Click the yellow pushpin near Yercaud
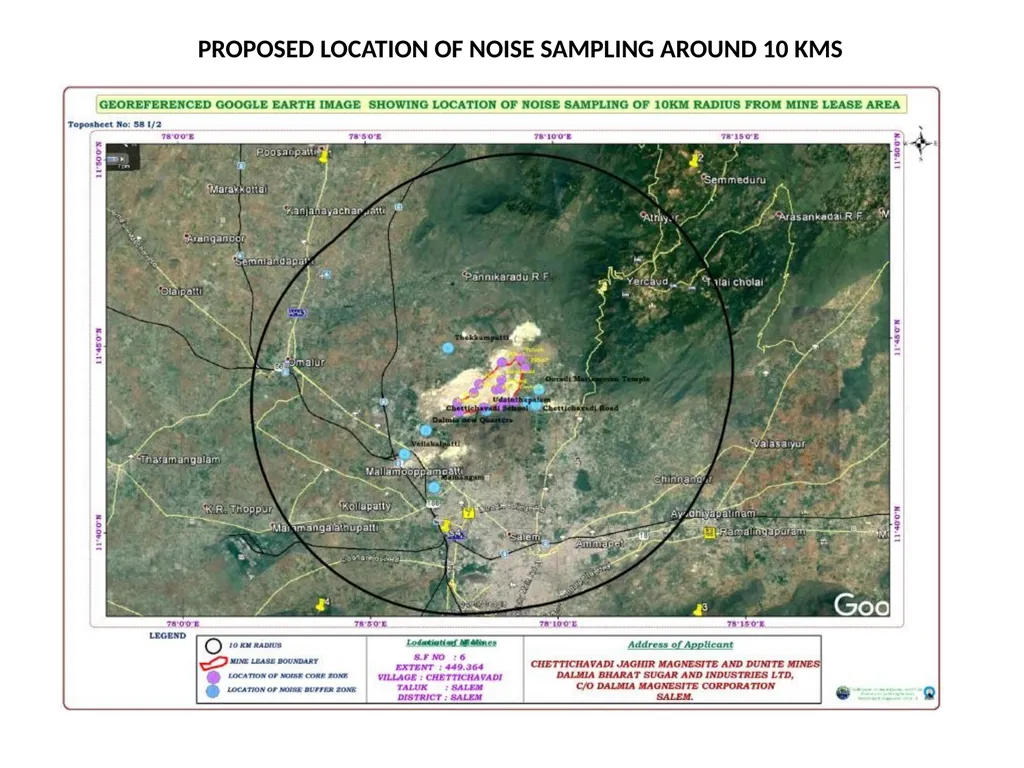1024x768 pixels. [x=603, y=286]
